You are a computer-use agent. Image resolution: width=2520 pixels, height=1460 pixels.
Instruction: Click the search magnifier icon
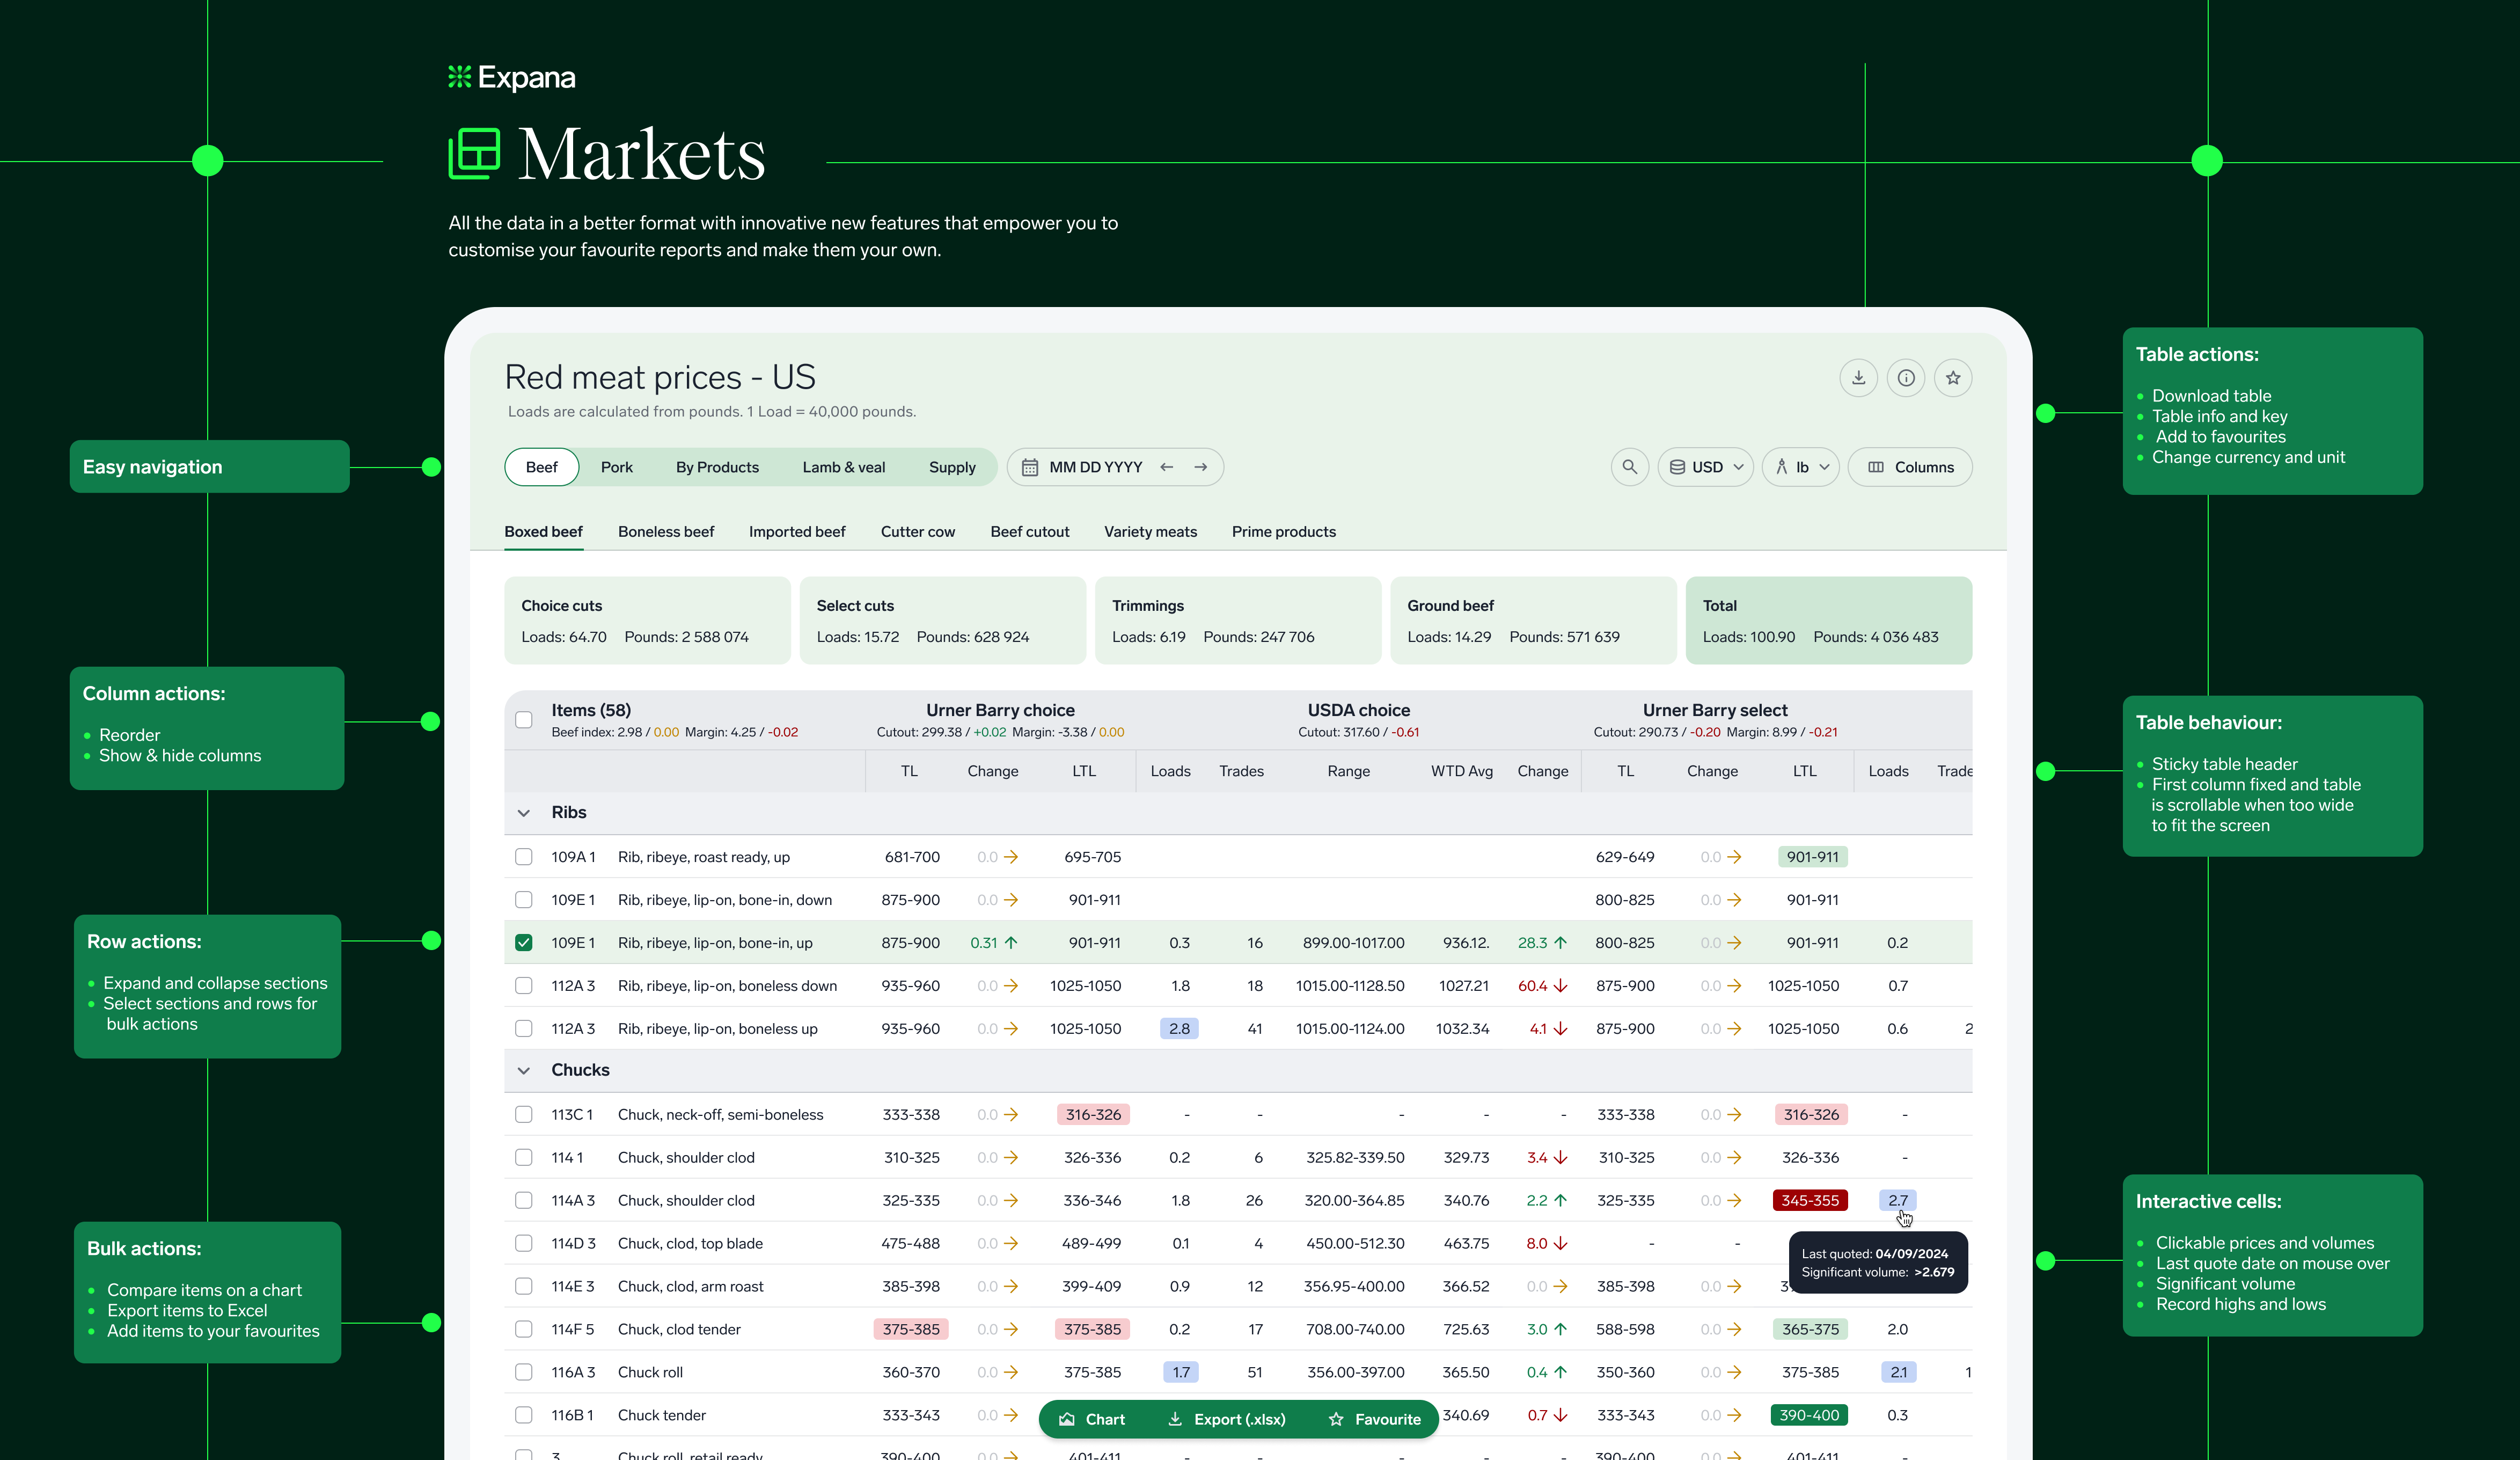click(1629, 467)
